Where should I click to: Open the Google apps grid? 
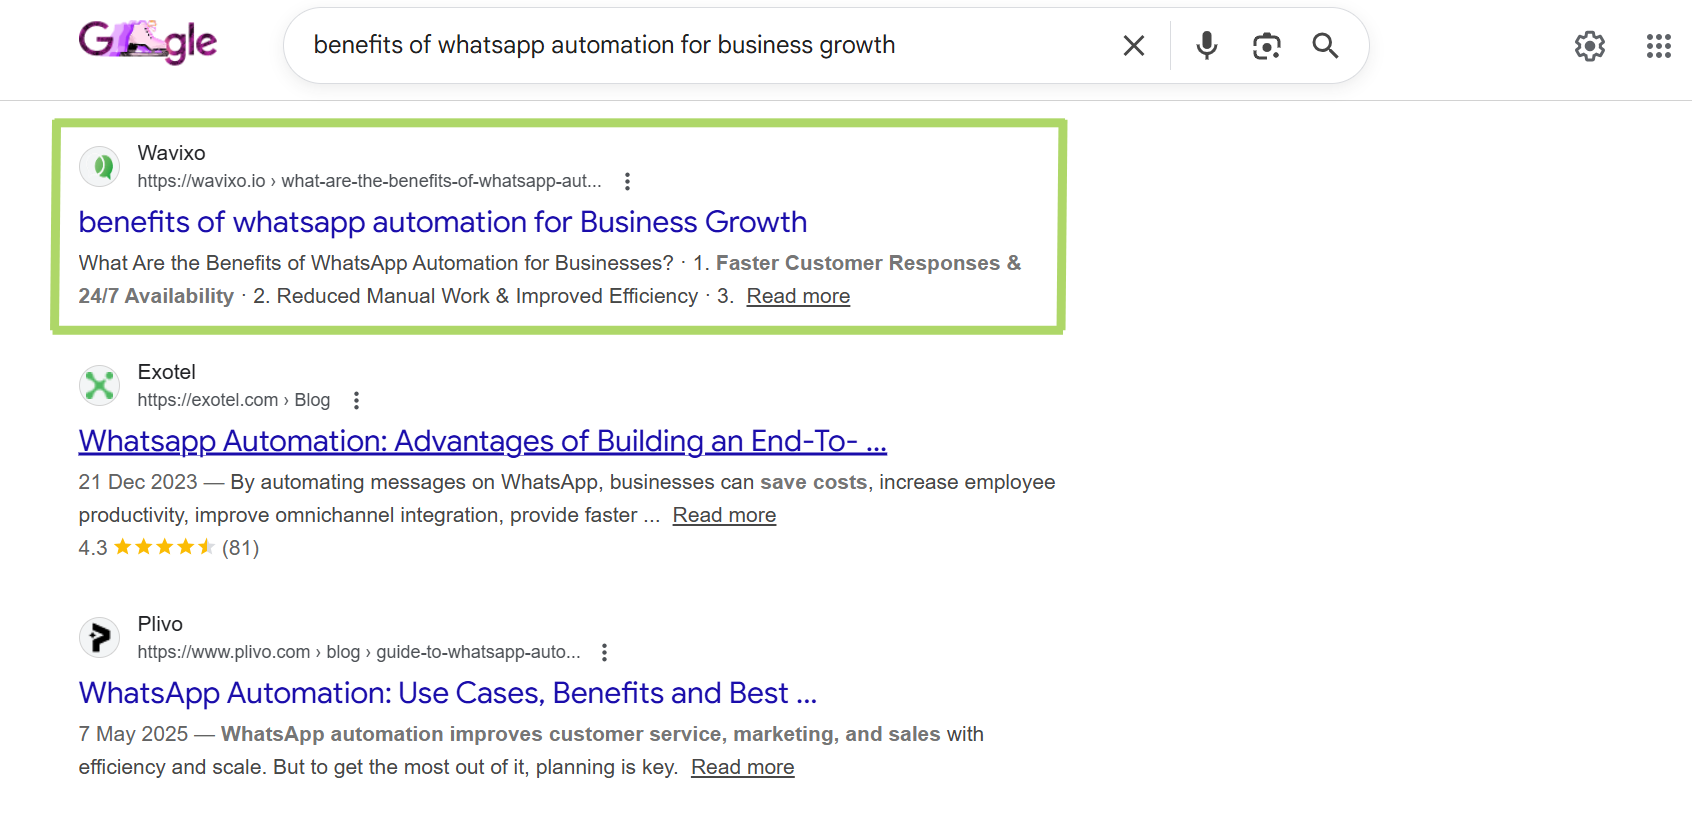[x=1658, y=46]
